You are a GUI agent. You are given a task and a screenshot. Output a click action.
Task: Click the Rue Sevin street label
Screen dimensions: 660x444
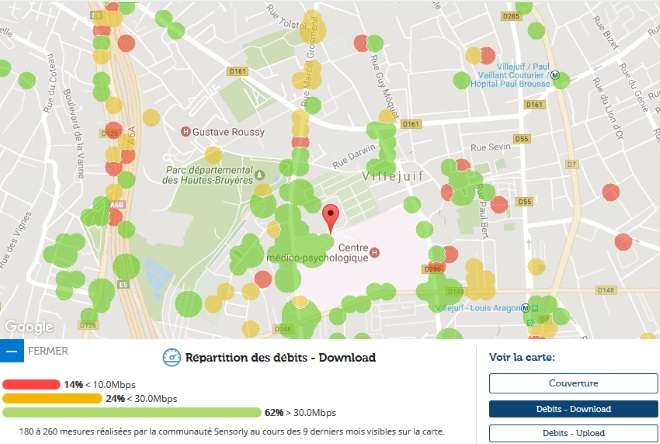[x=490, y=147]
